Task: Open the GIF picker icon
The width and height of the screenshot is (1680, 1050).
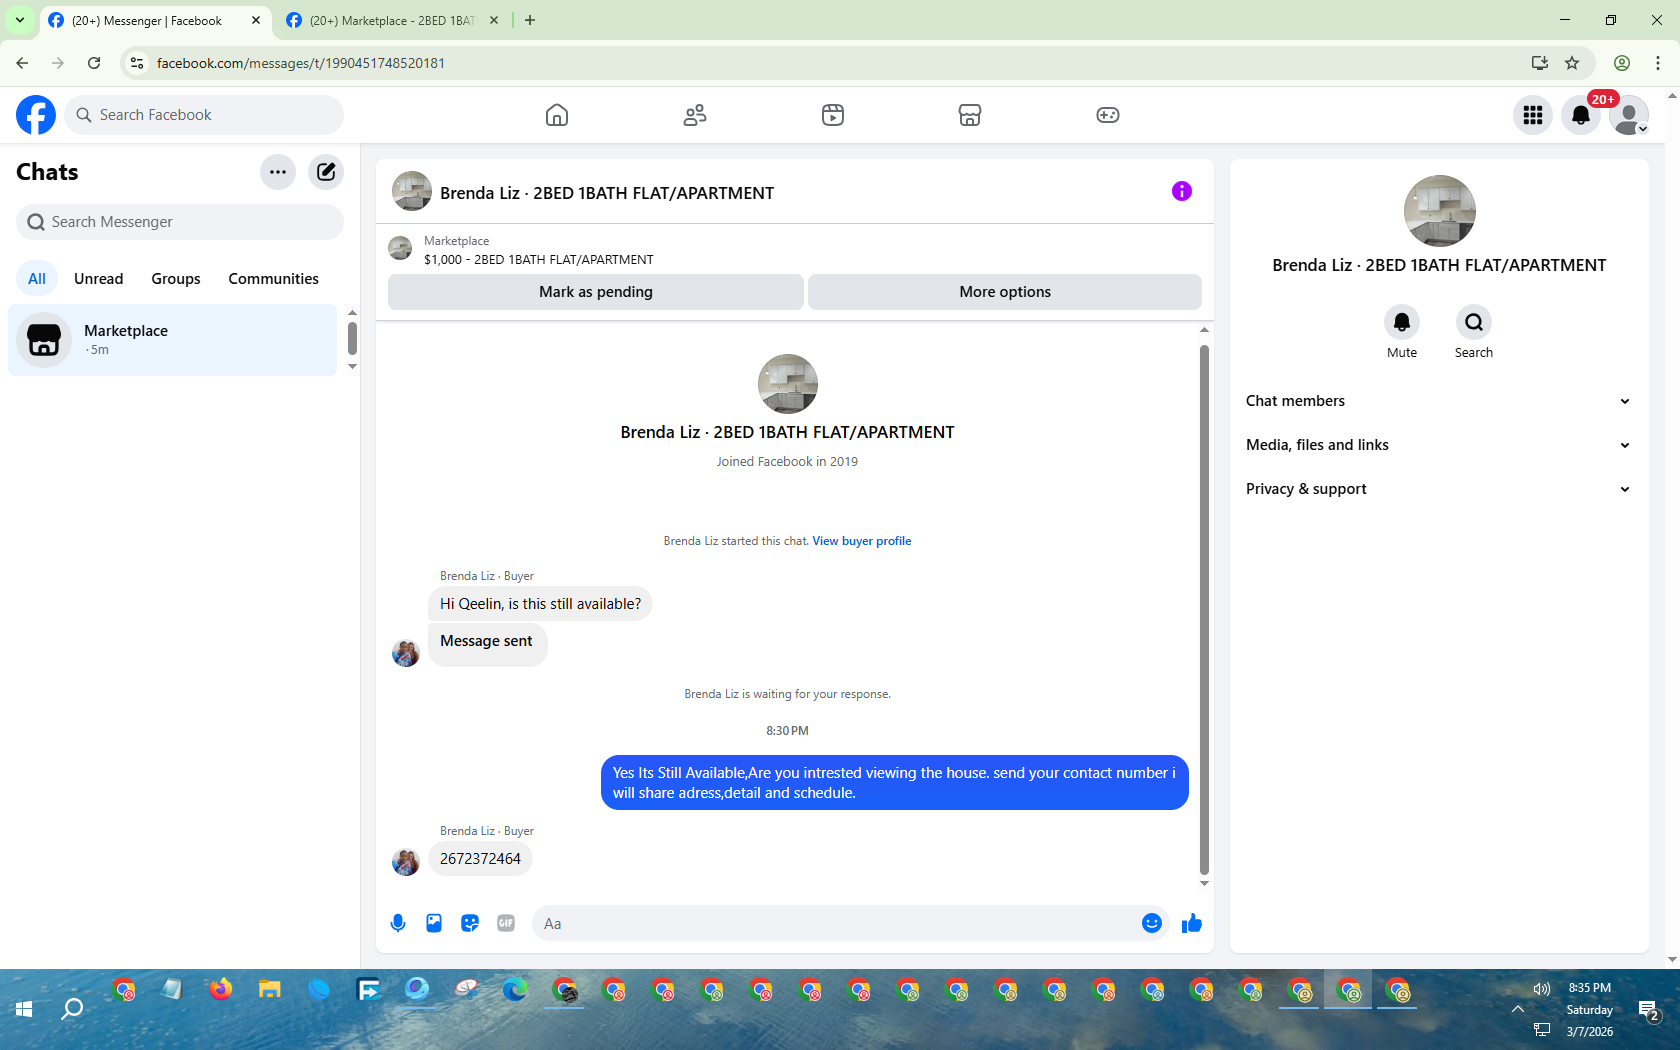Action: (x=506, y=923)
